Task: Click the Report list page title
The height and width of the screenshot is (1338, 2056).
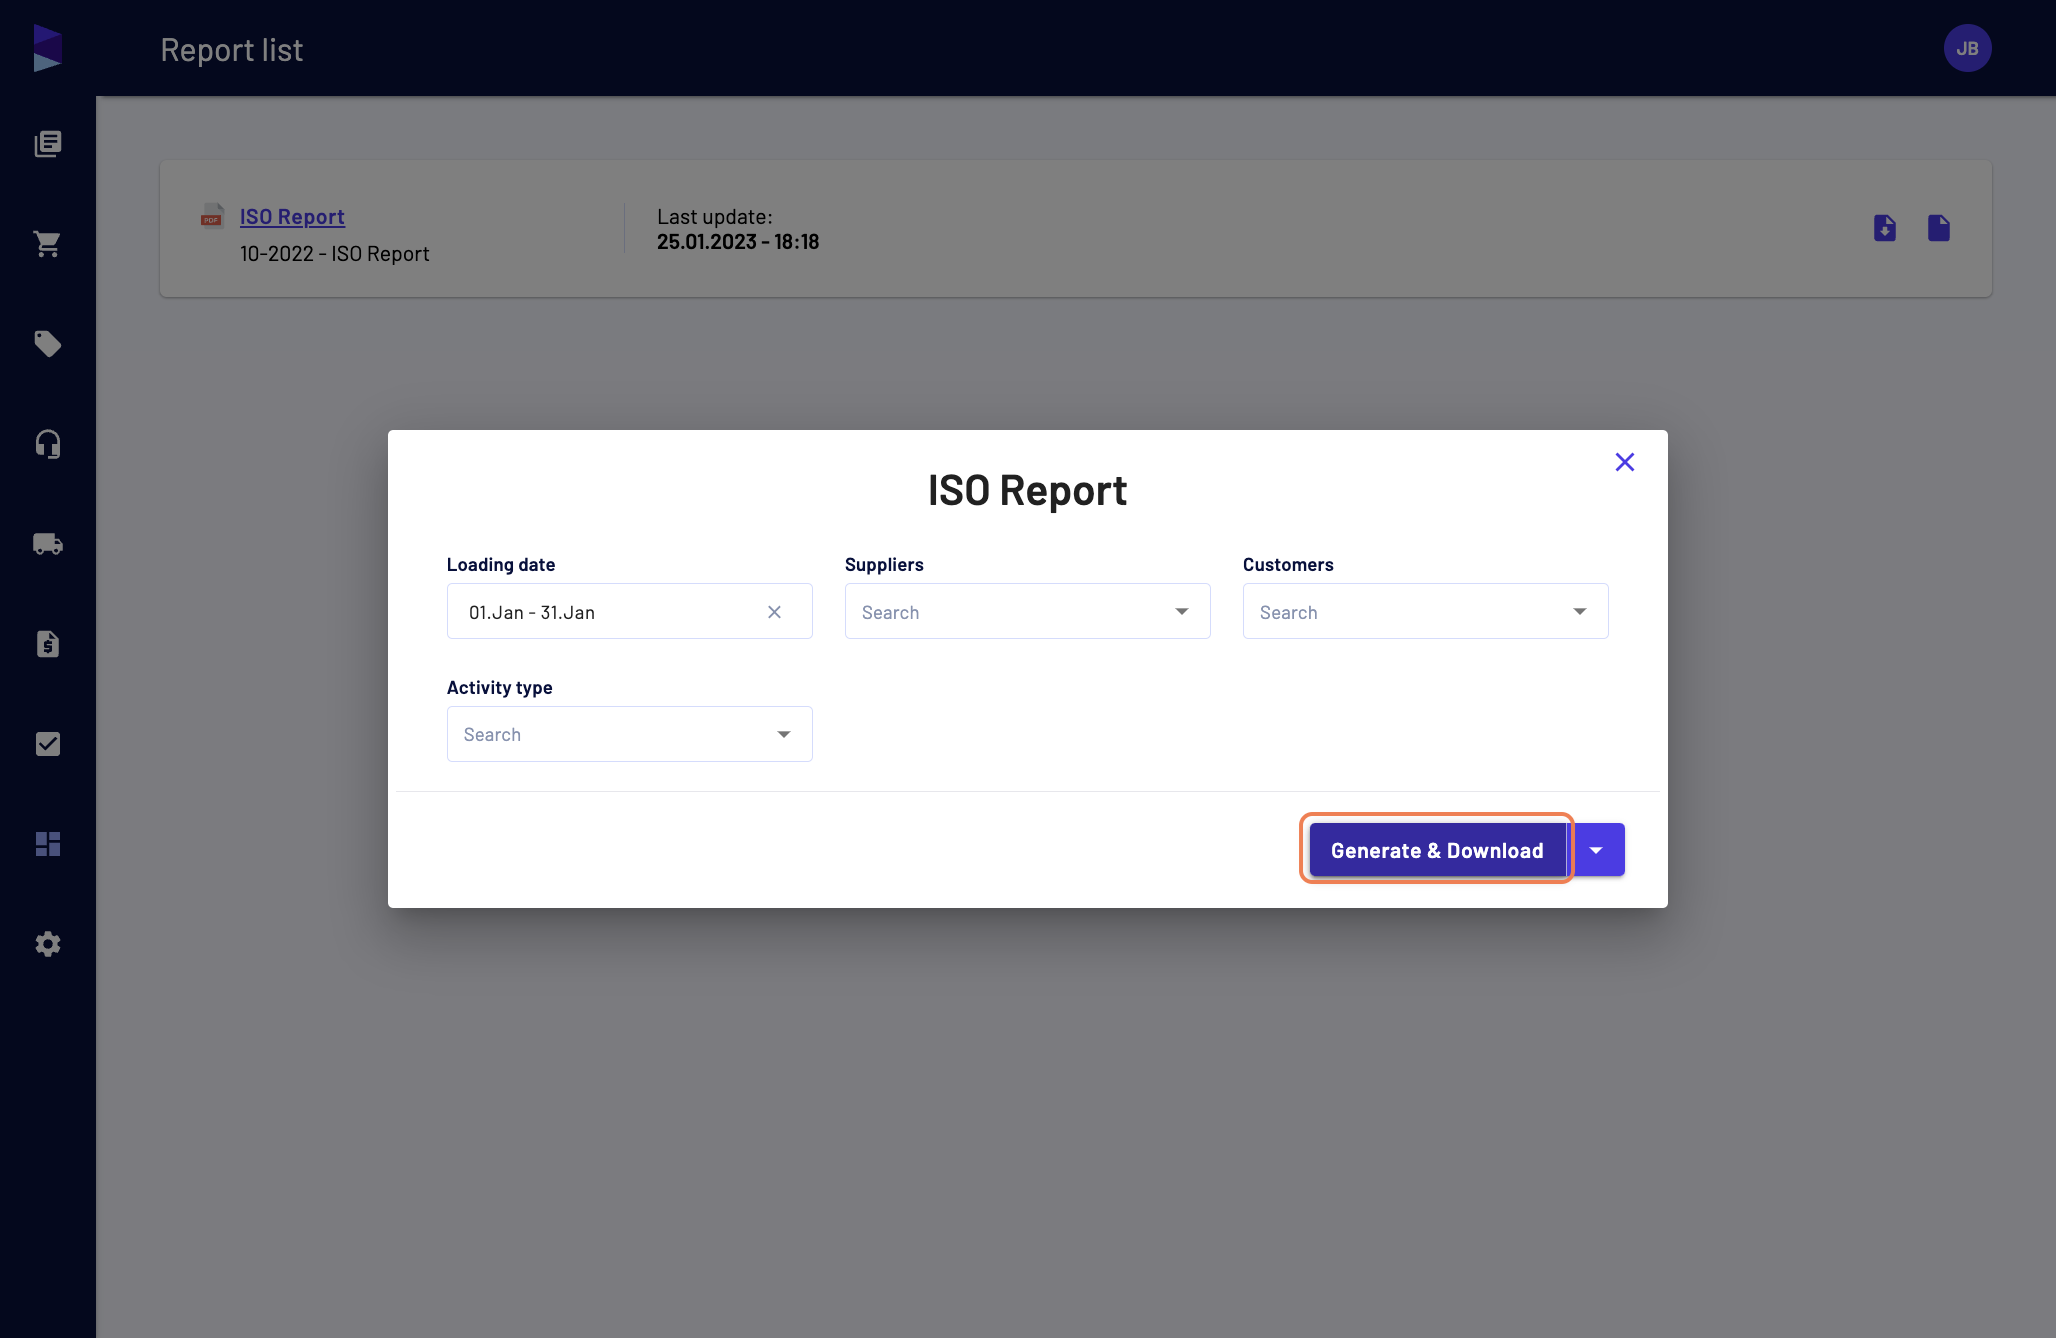Action: tap(232, 50)
